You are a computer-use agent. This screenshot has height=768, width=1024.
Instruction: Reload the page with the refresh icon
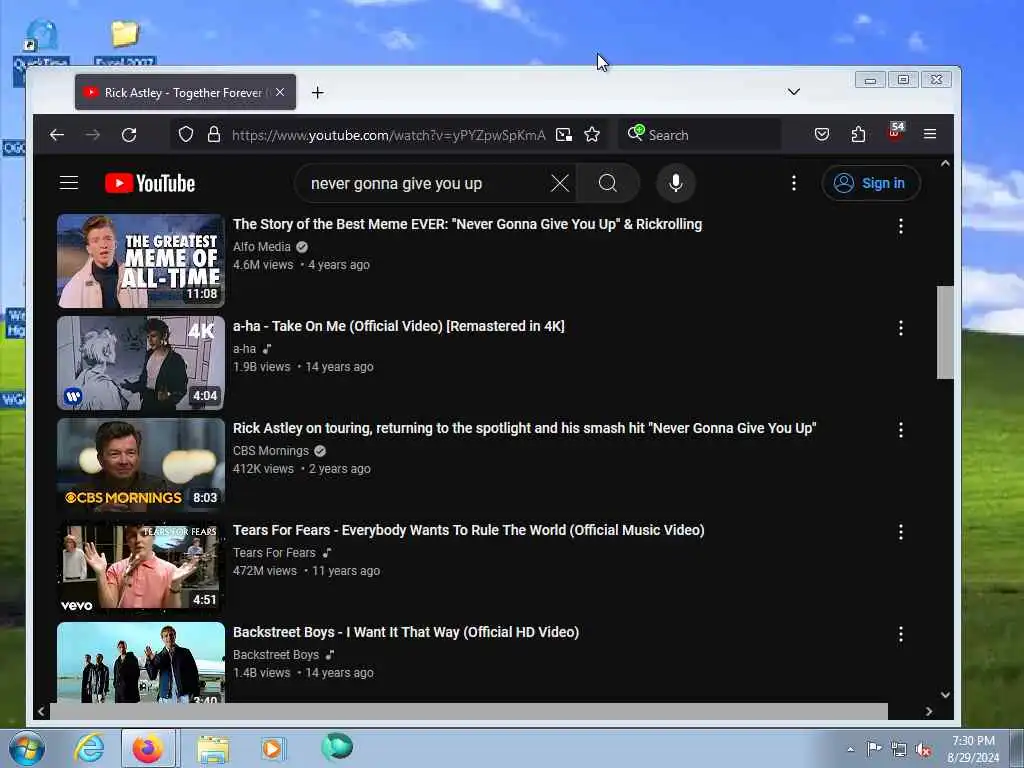coord(129,135)
